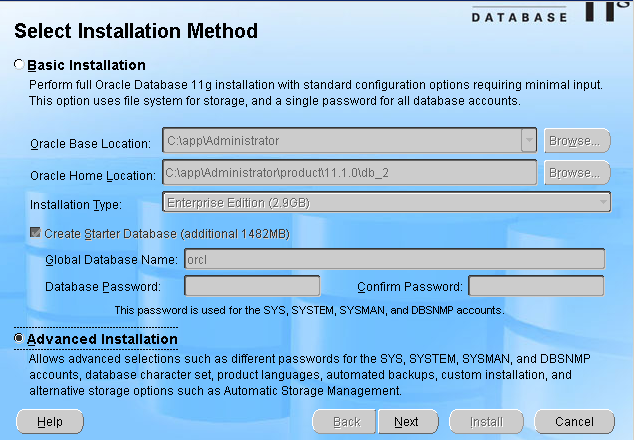Proceed with the Next button

point(408,422)
